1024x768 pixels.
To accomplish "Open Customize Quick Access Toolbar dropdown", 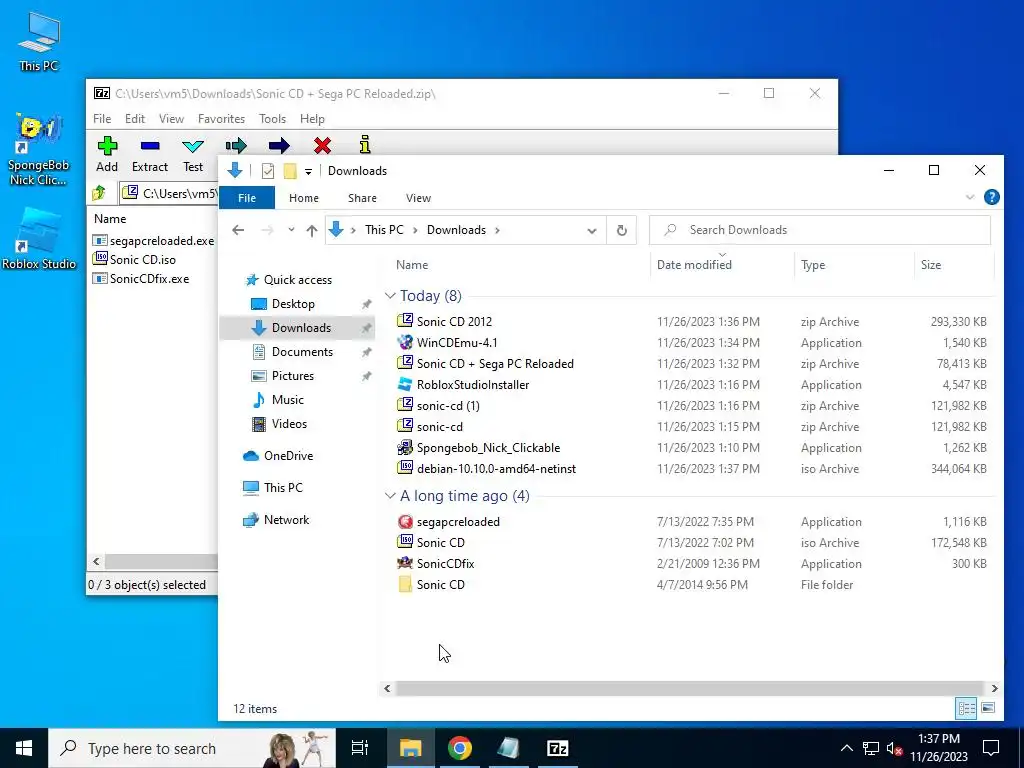I will click(308, 172).
